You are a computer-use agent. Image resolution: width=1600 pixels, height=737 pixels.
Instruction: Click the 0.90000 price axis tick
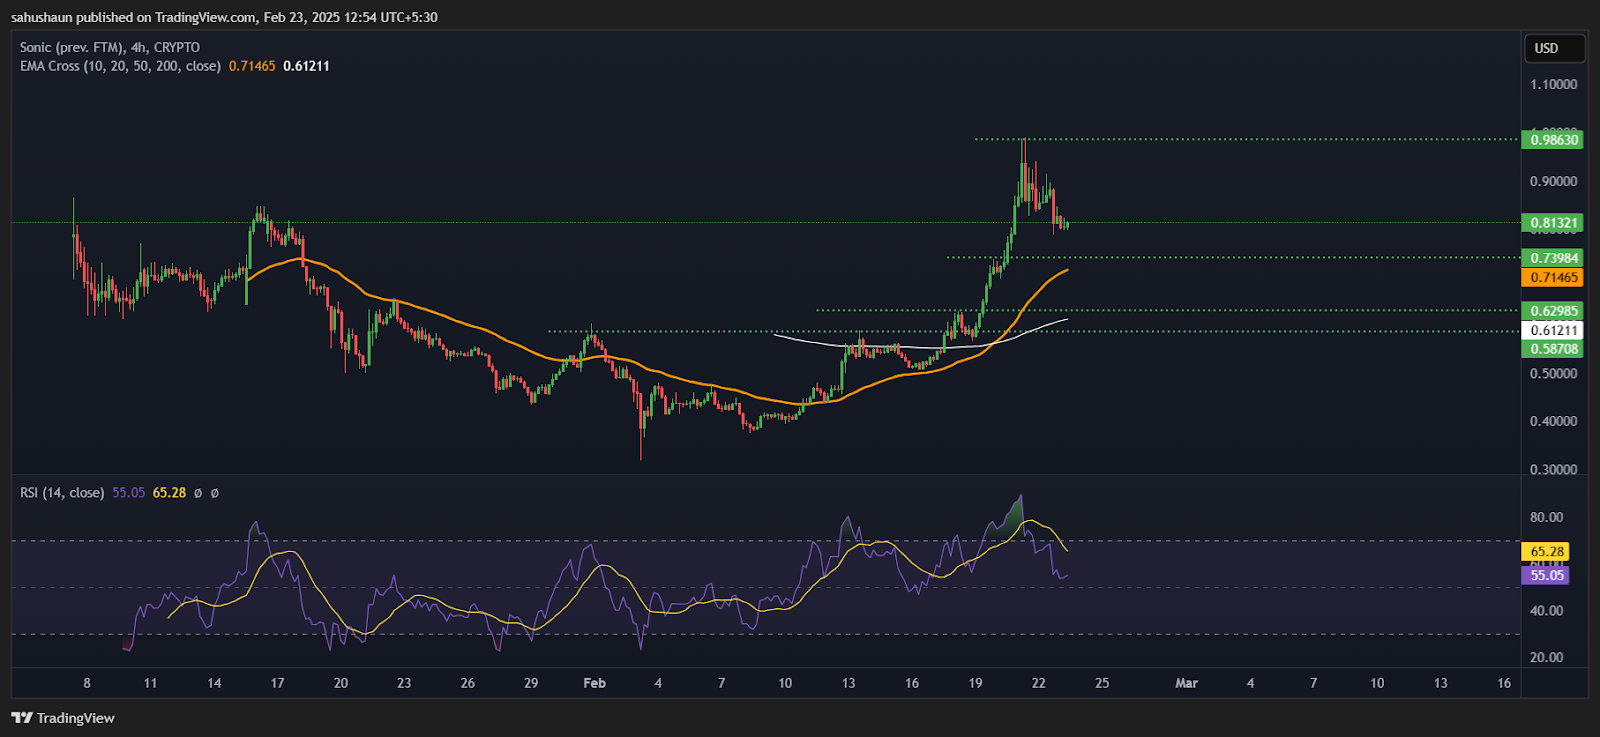[1554, 181]
